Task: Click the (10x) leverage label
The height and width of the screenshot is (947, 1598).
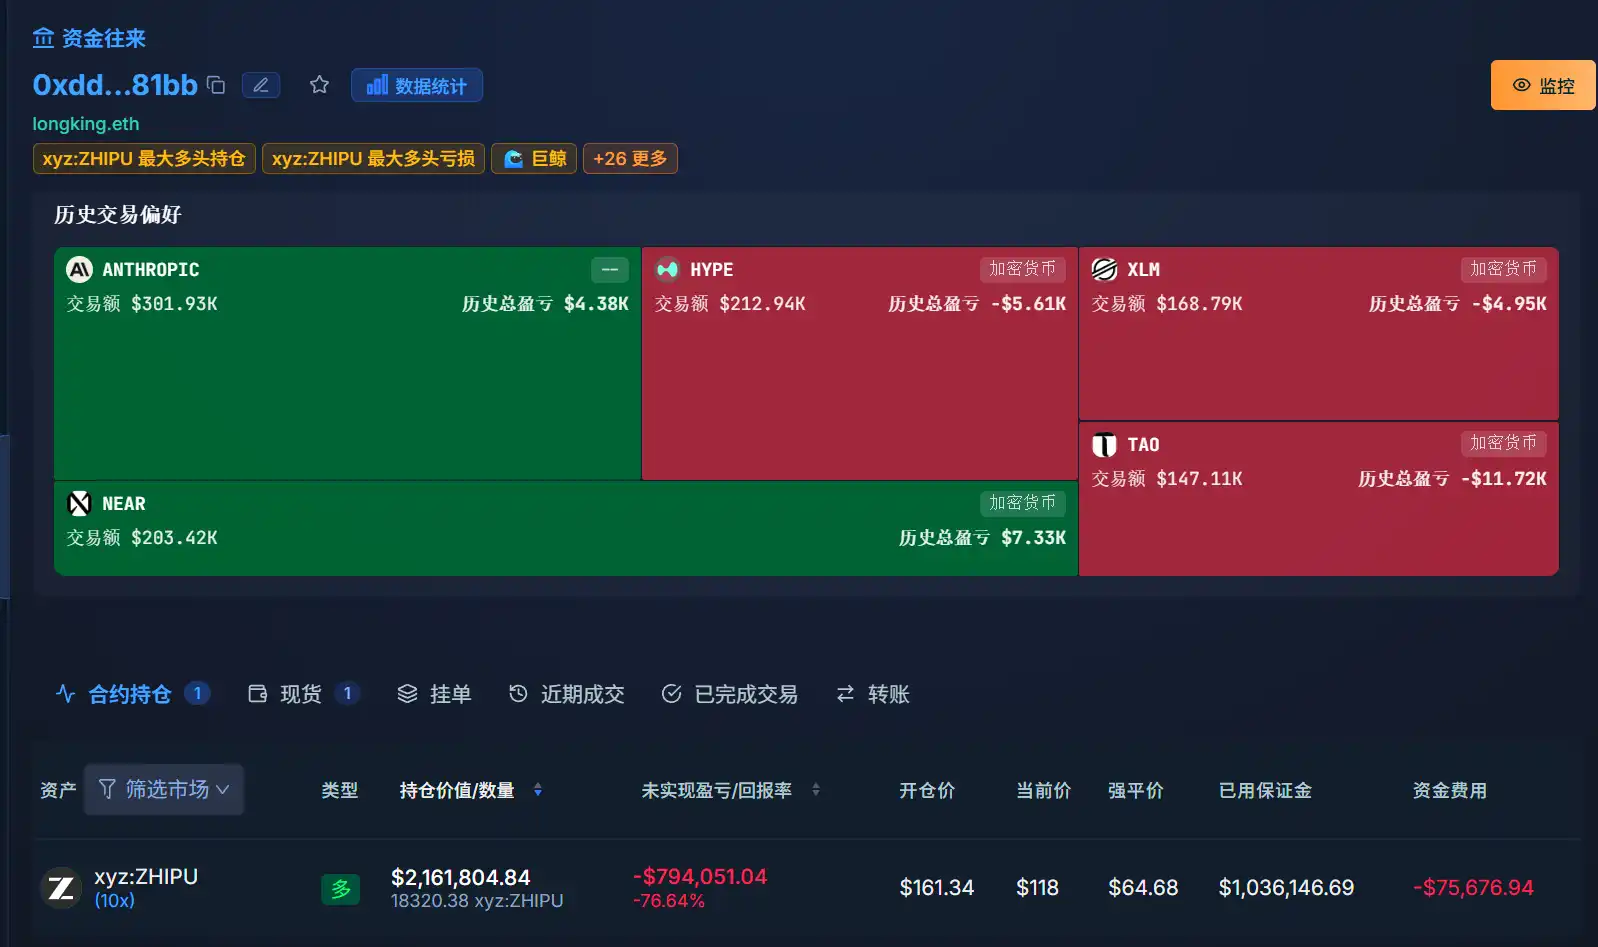Action: tap(115, 900)
